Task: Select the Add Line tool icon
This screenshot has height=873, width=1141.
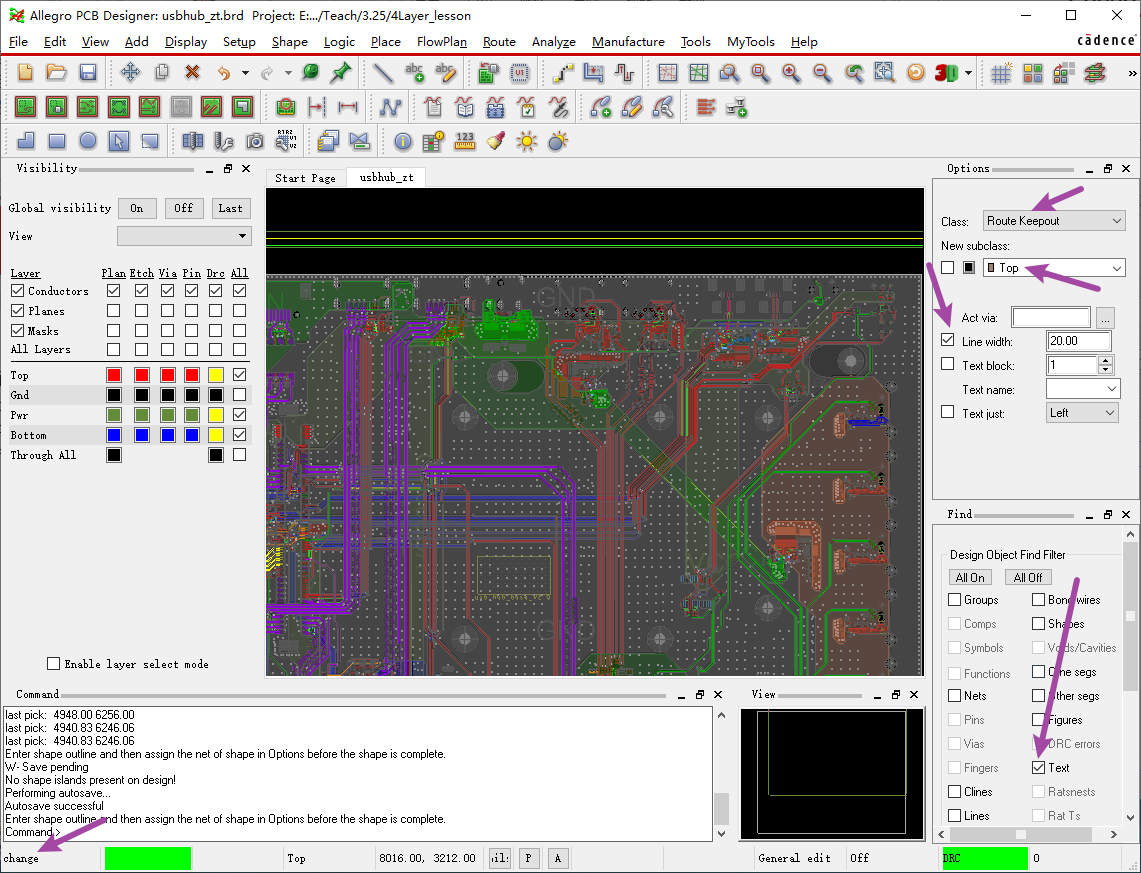Action: coord(383,72)
